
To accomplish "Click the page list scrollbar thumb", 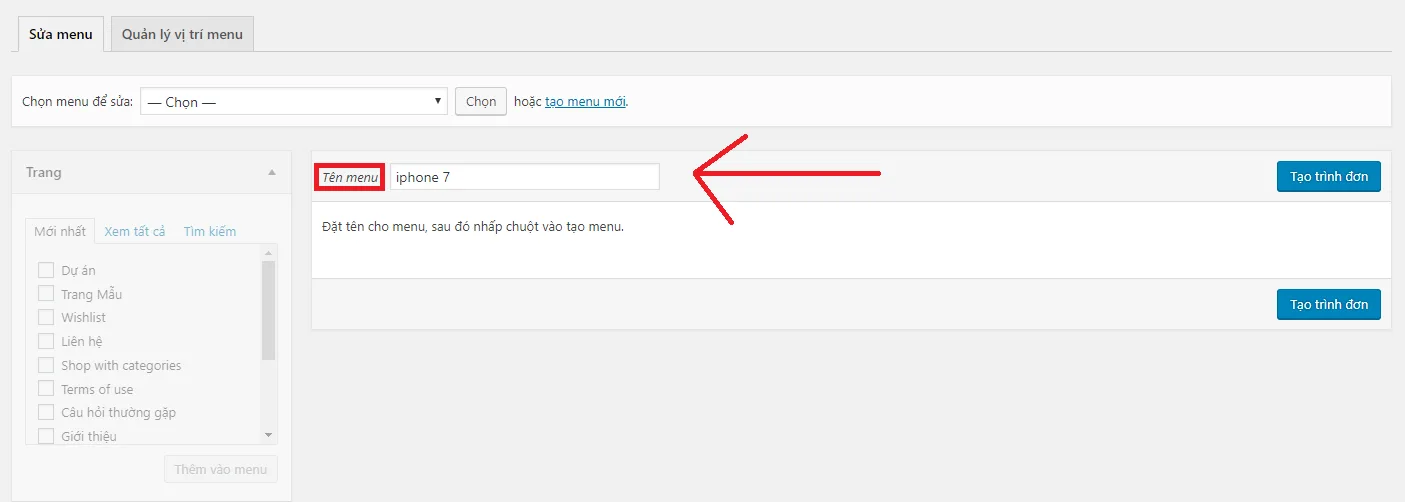I will point(268,310).
